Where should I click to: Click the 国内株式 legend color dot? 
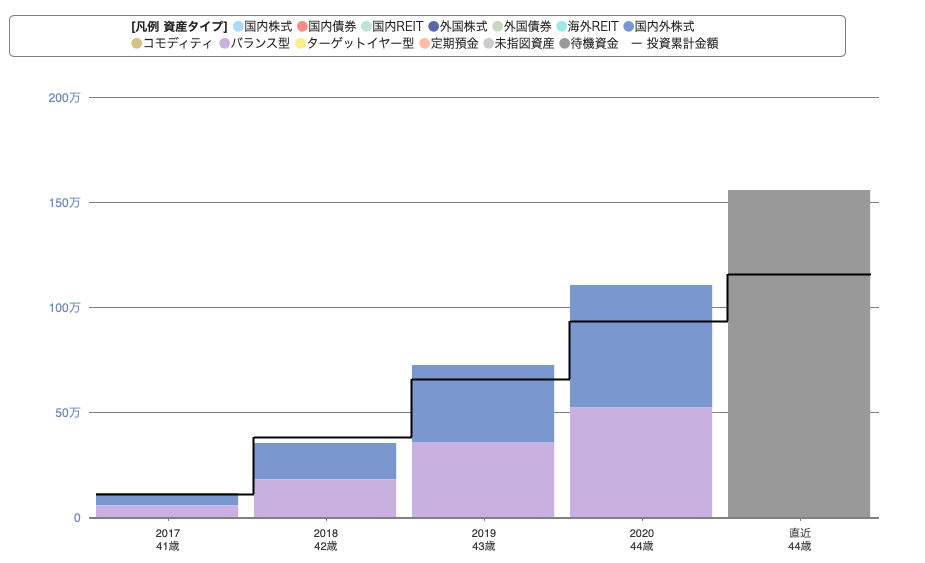238,27
